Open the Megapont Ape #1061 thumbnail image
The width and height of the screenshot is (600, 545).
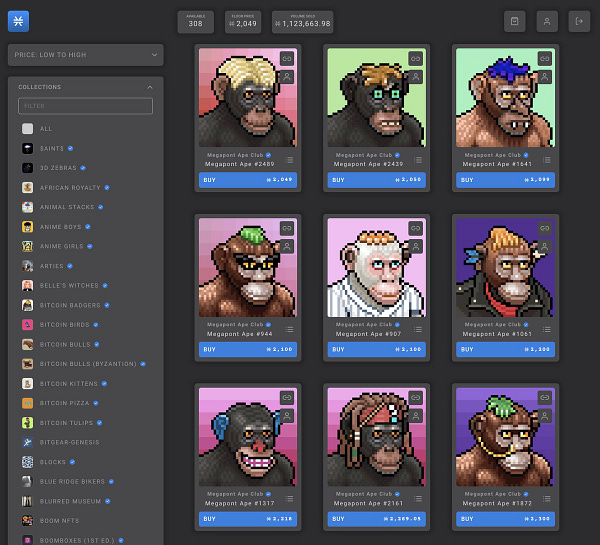pos(505,268)
